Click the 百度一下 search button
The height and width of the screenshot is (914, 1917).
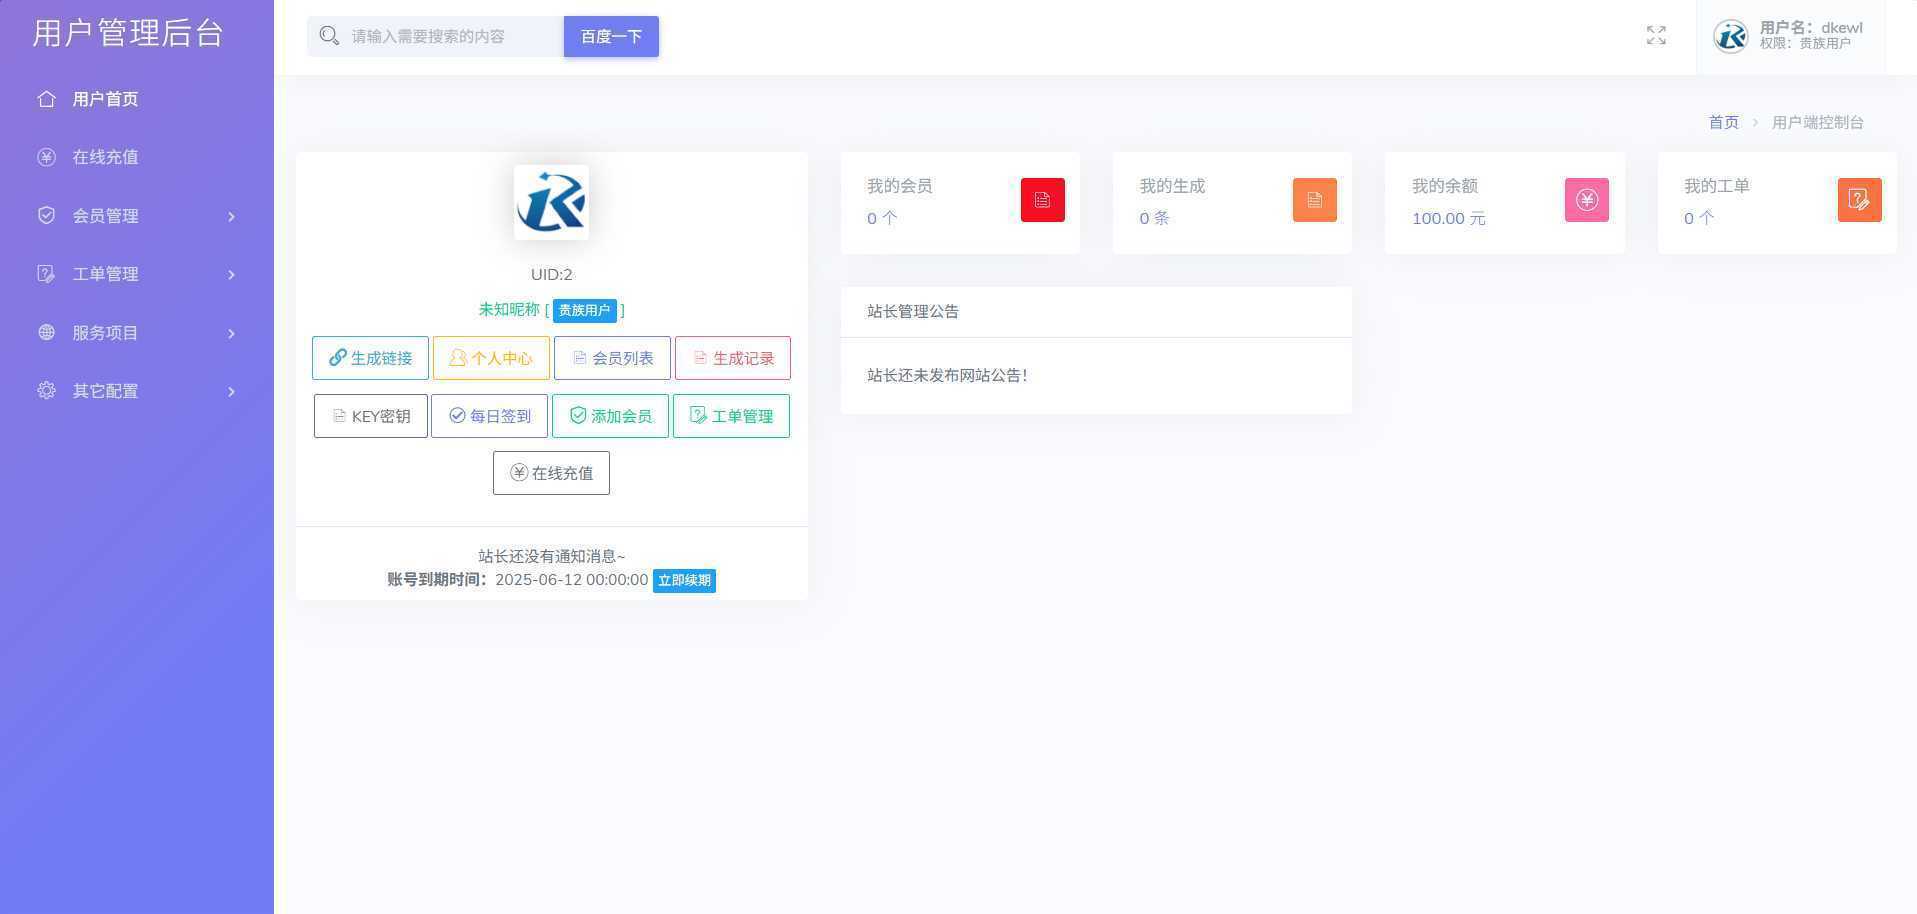611,36
